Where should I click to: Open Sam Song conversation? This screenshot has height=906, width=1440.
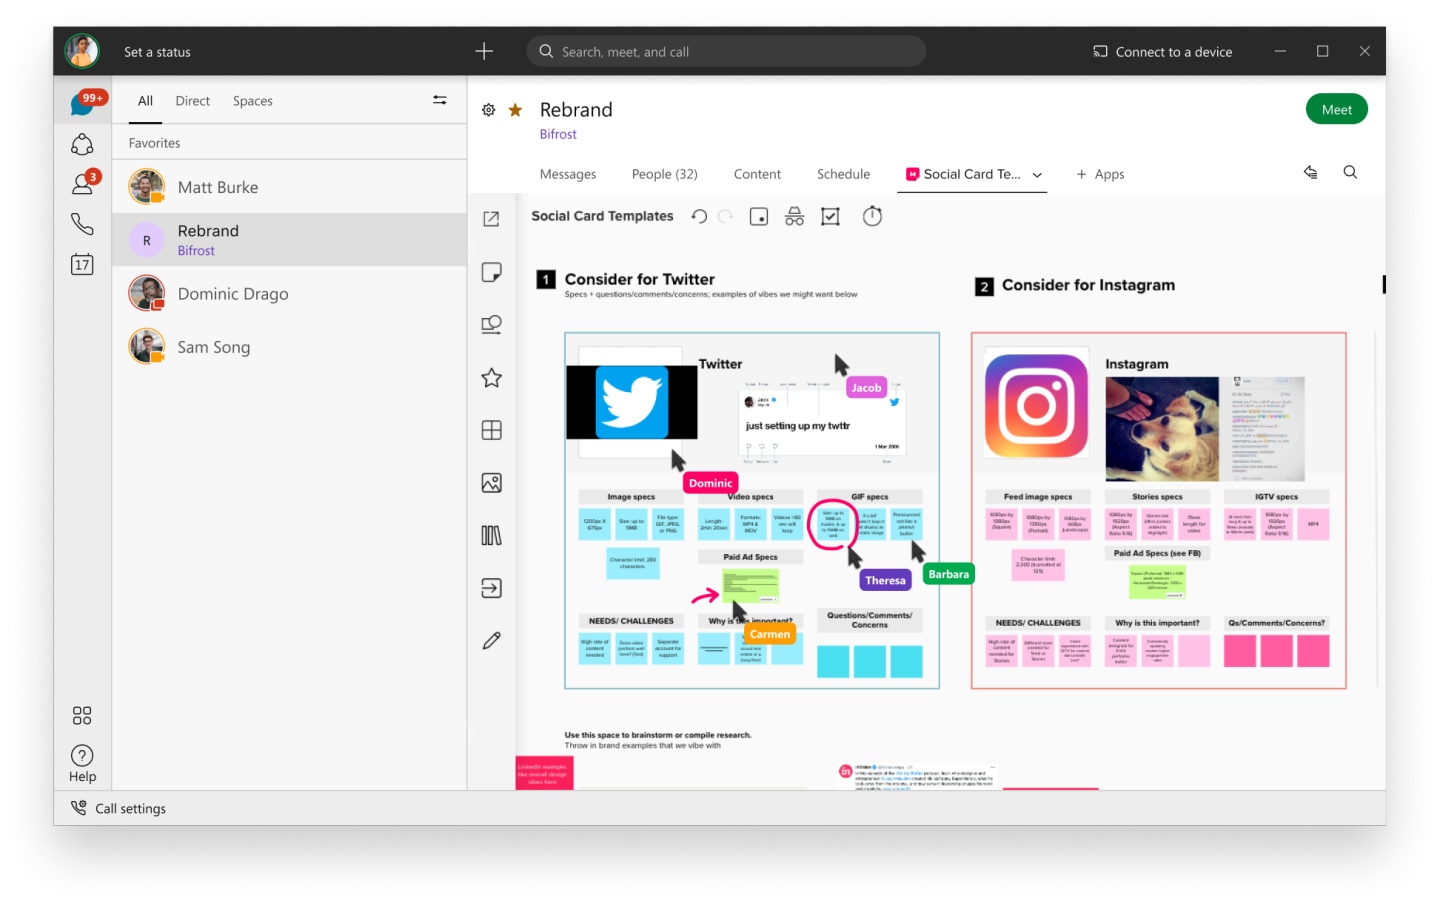[x=289, y=347]
